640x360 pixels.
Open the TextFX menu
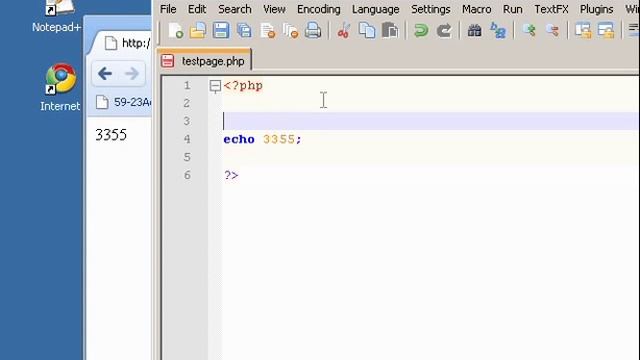coord(551,9)
